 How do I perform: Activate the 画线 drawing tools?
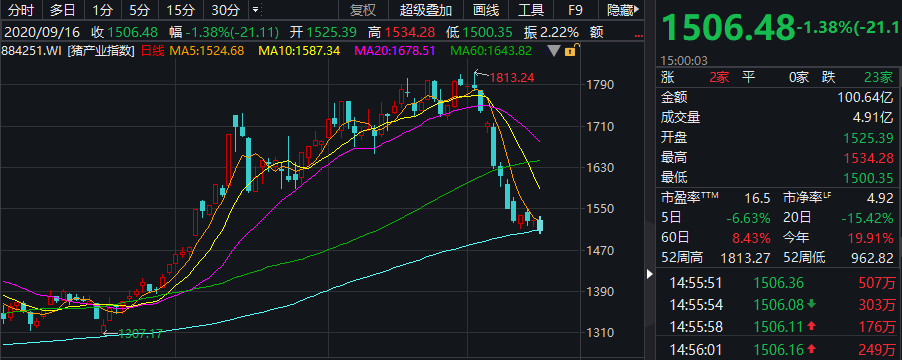coord(486,10)
